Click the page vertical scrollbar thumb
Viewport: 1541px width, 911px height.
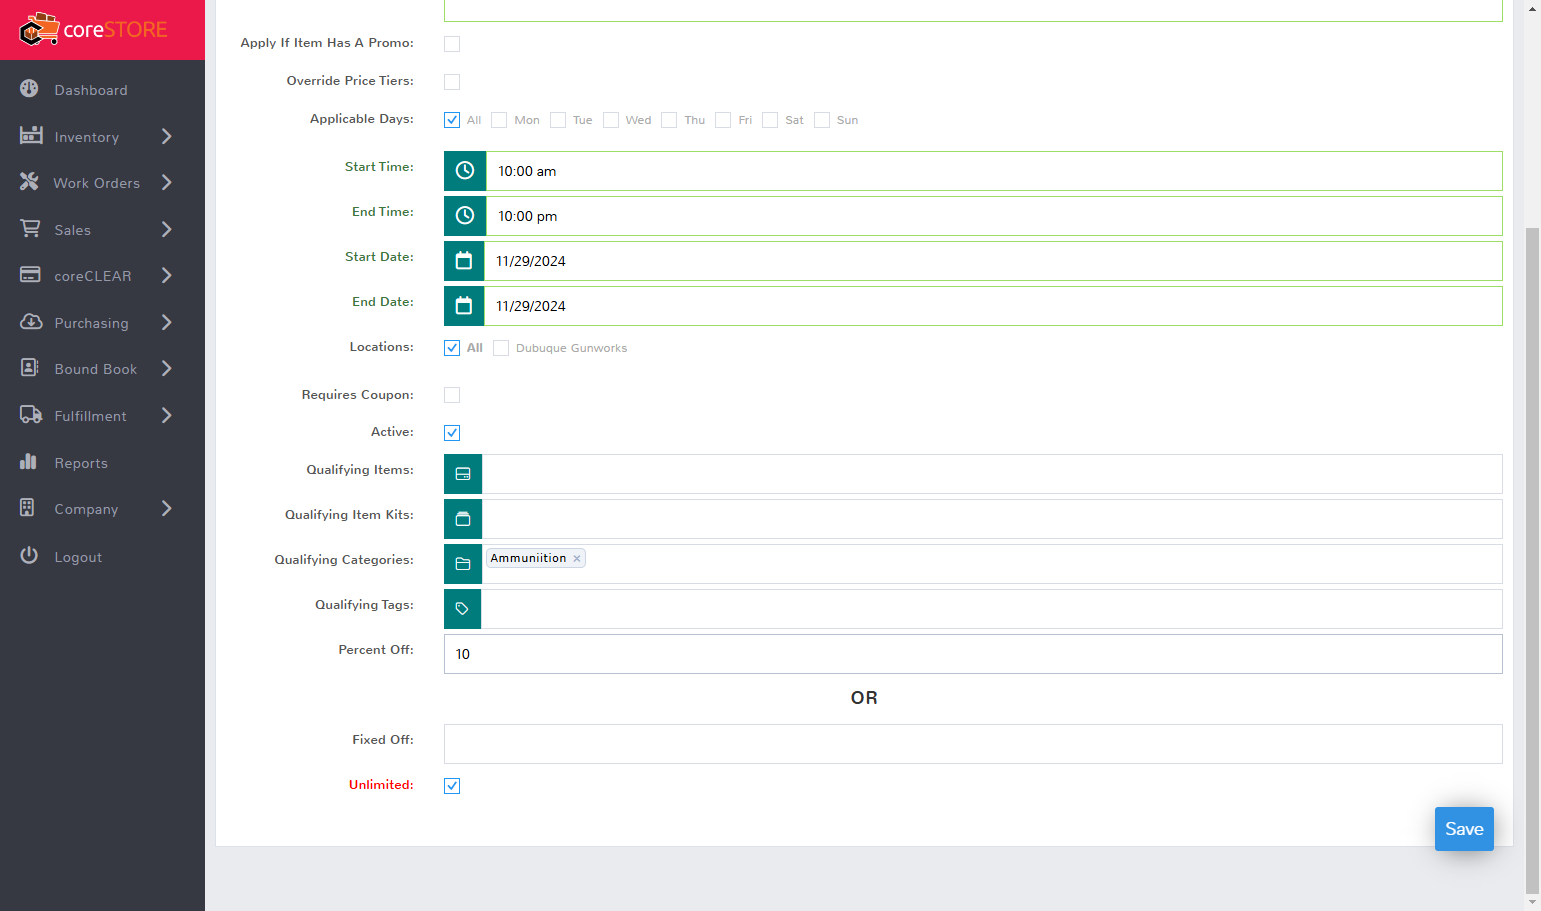[x=1532, y=560]
